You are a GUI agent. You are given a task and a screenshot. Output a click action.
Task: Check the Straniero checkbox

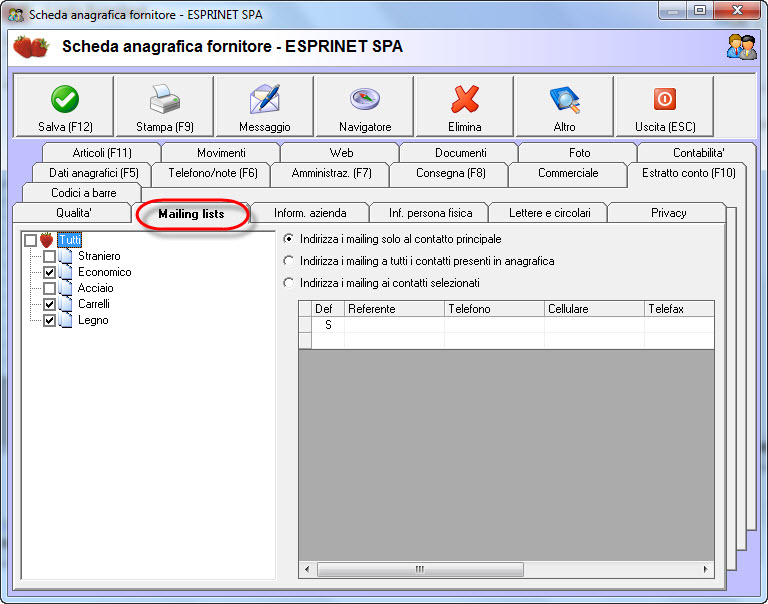point(49,256)
